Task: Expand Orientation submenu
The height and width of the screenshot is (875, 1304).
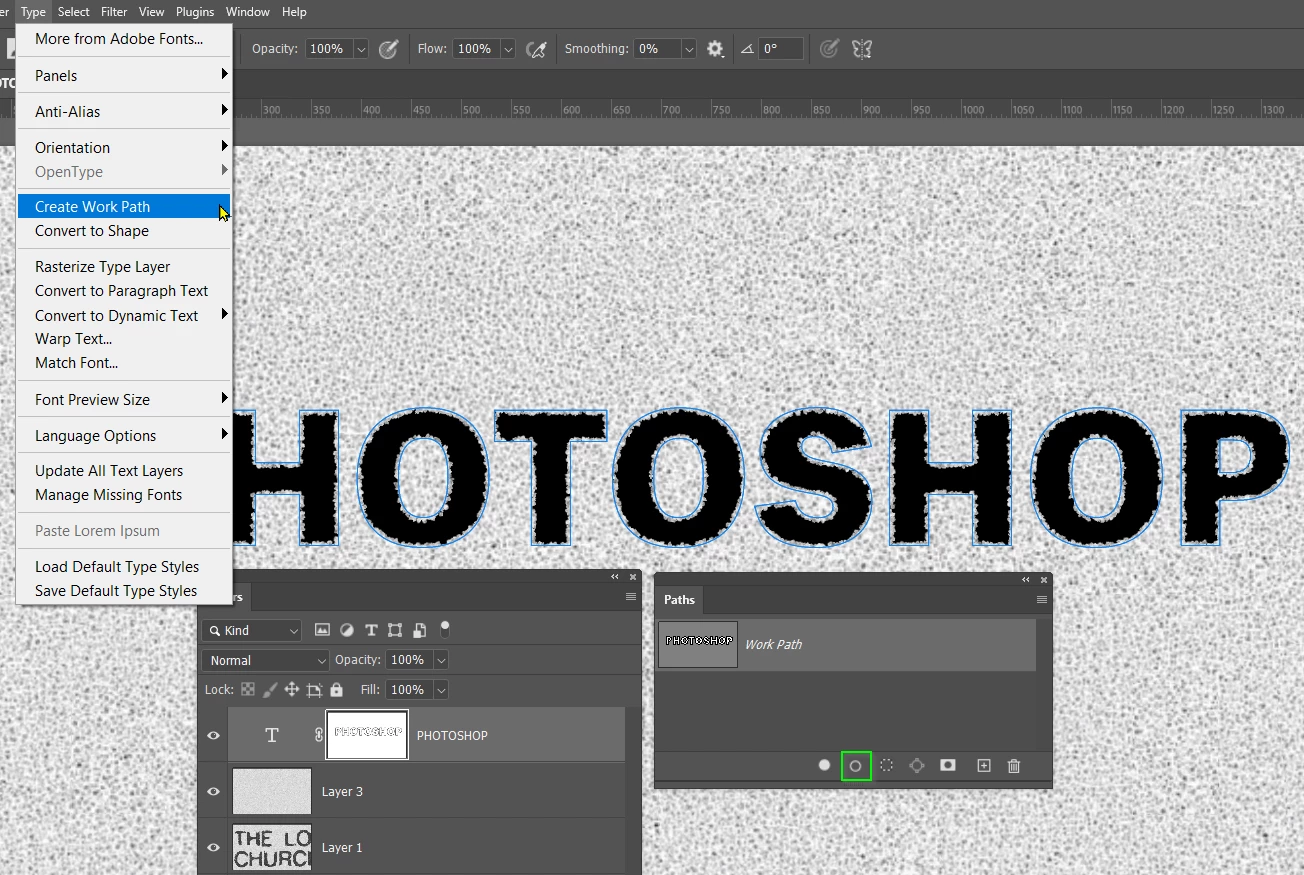Action: tap(124, 147)
